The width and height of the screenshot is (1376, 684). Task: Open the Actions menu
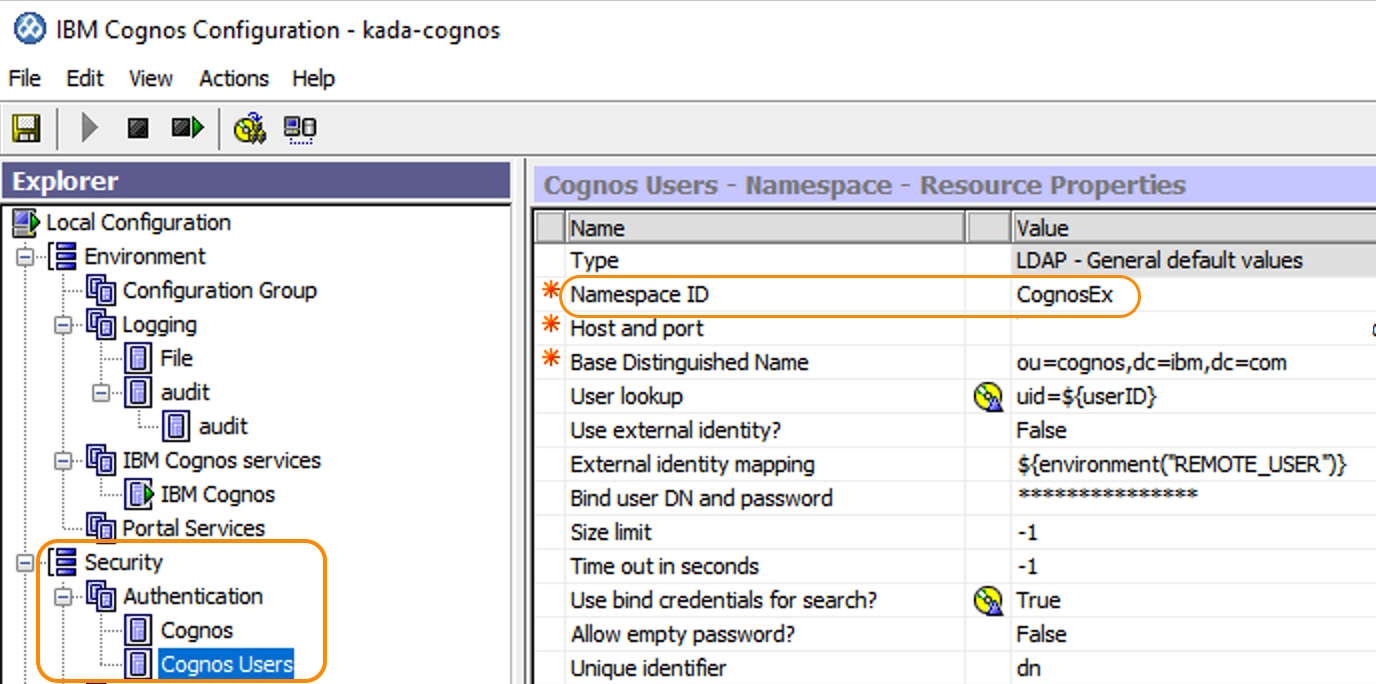(233, 78)
